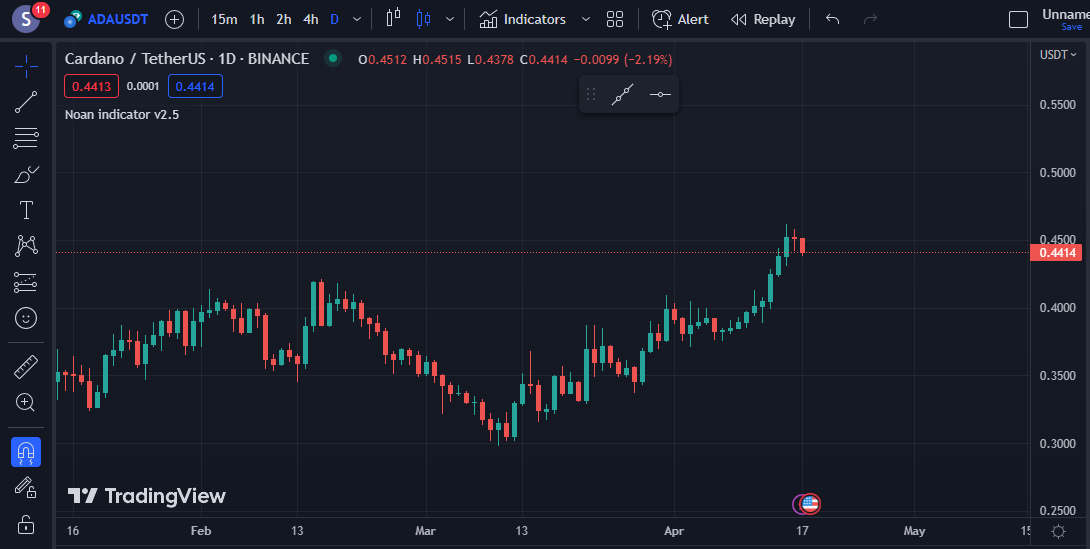This screenshot has height=549, width=1090.
Task: Open the emoji icons tool
Action: pos(26,318)
